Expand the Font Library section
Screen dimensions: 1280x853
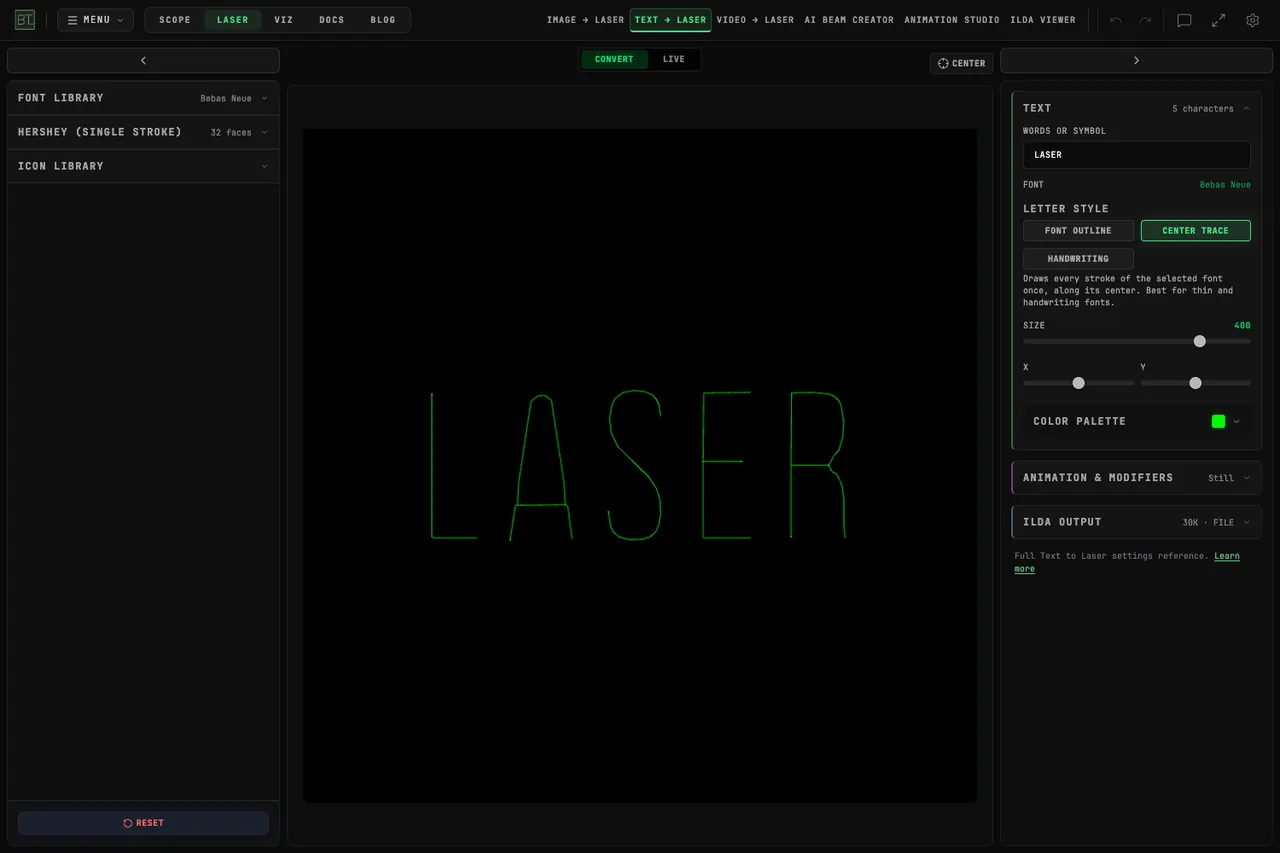[143, 98]
